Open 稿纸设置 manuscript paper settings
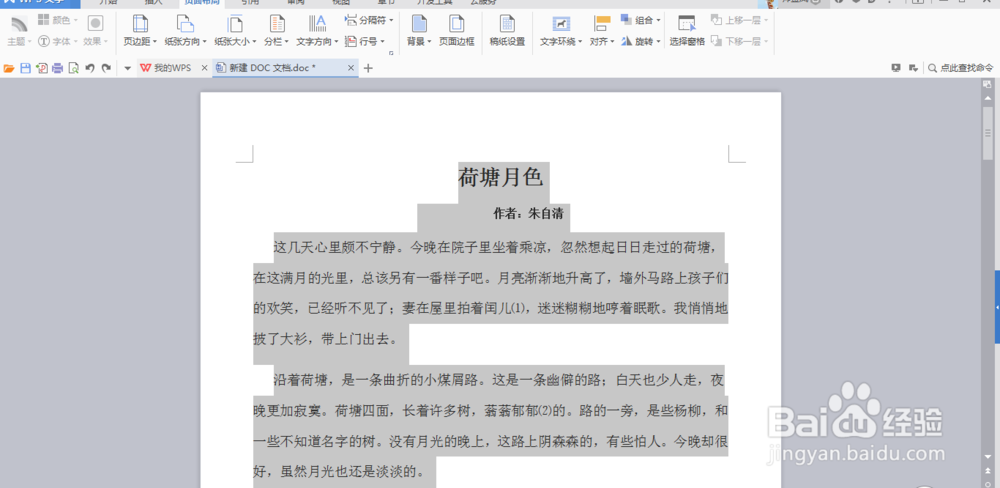1000x488 pixels. click(x=507, y=31)
